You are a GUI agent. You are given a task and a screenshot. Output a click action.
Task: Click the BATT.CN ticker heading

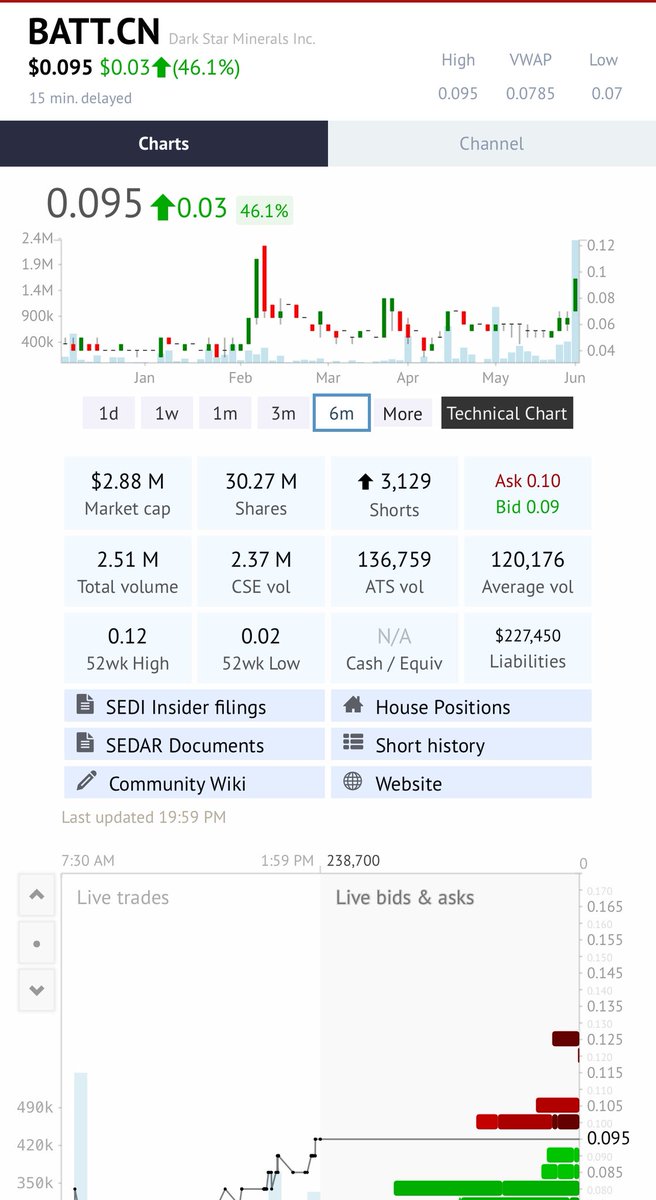[x=94, y=33]
